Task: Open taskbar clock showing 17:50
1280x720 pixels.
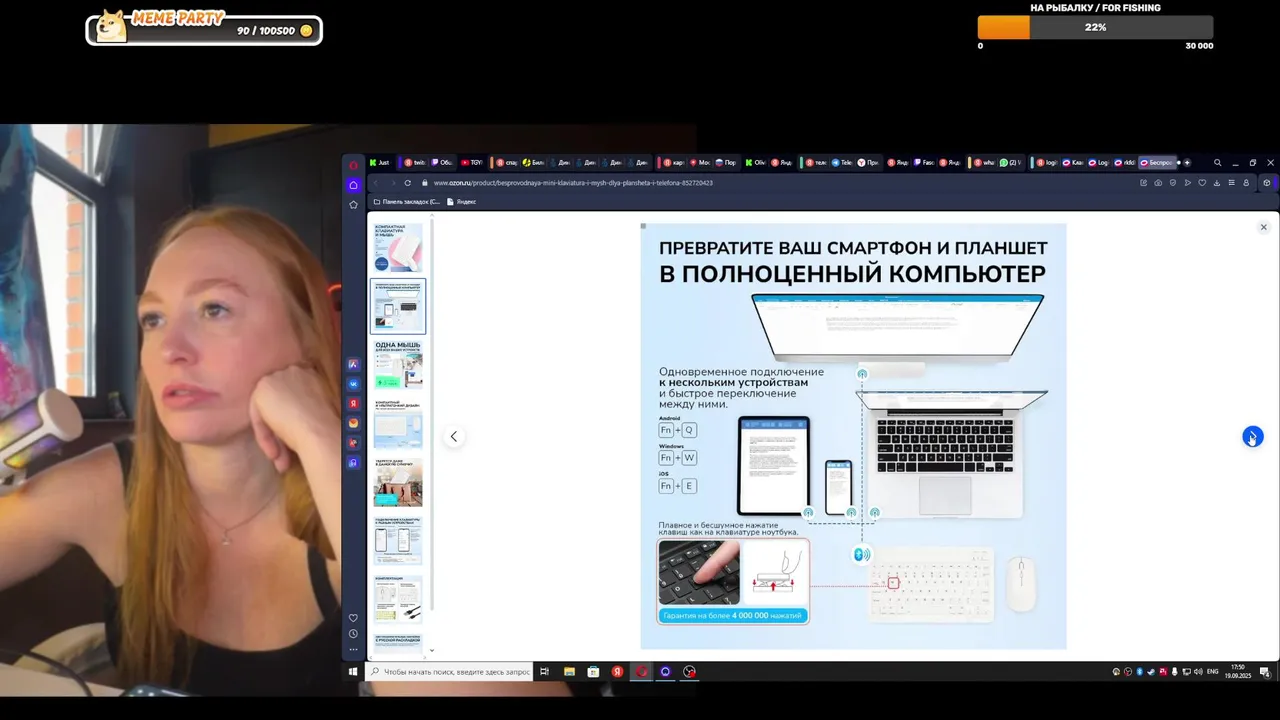Action: tap(1237, 671)
